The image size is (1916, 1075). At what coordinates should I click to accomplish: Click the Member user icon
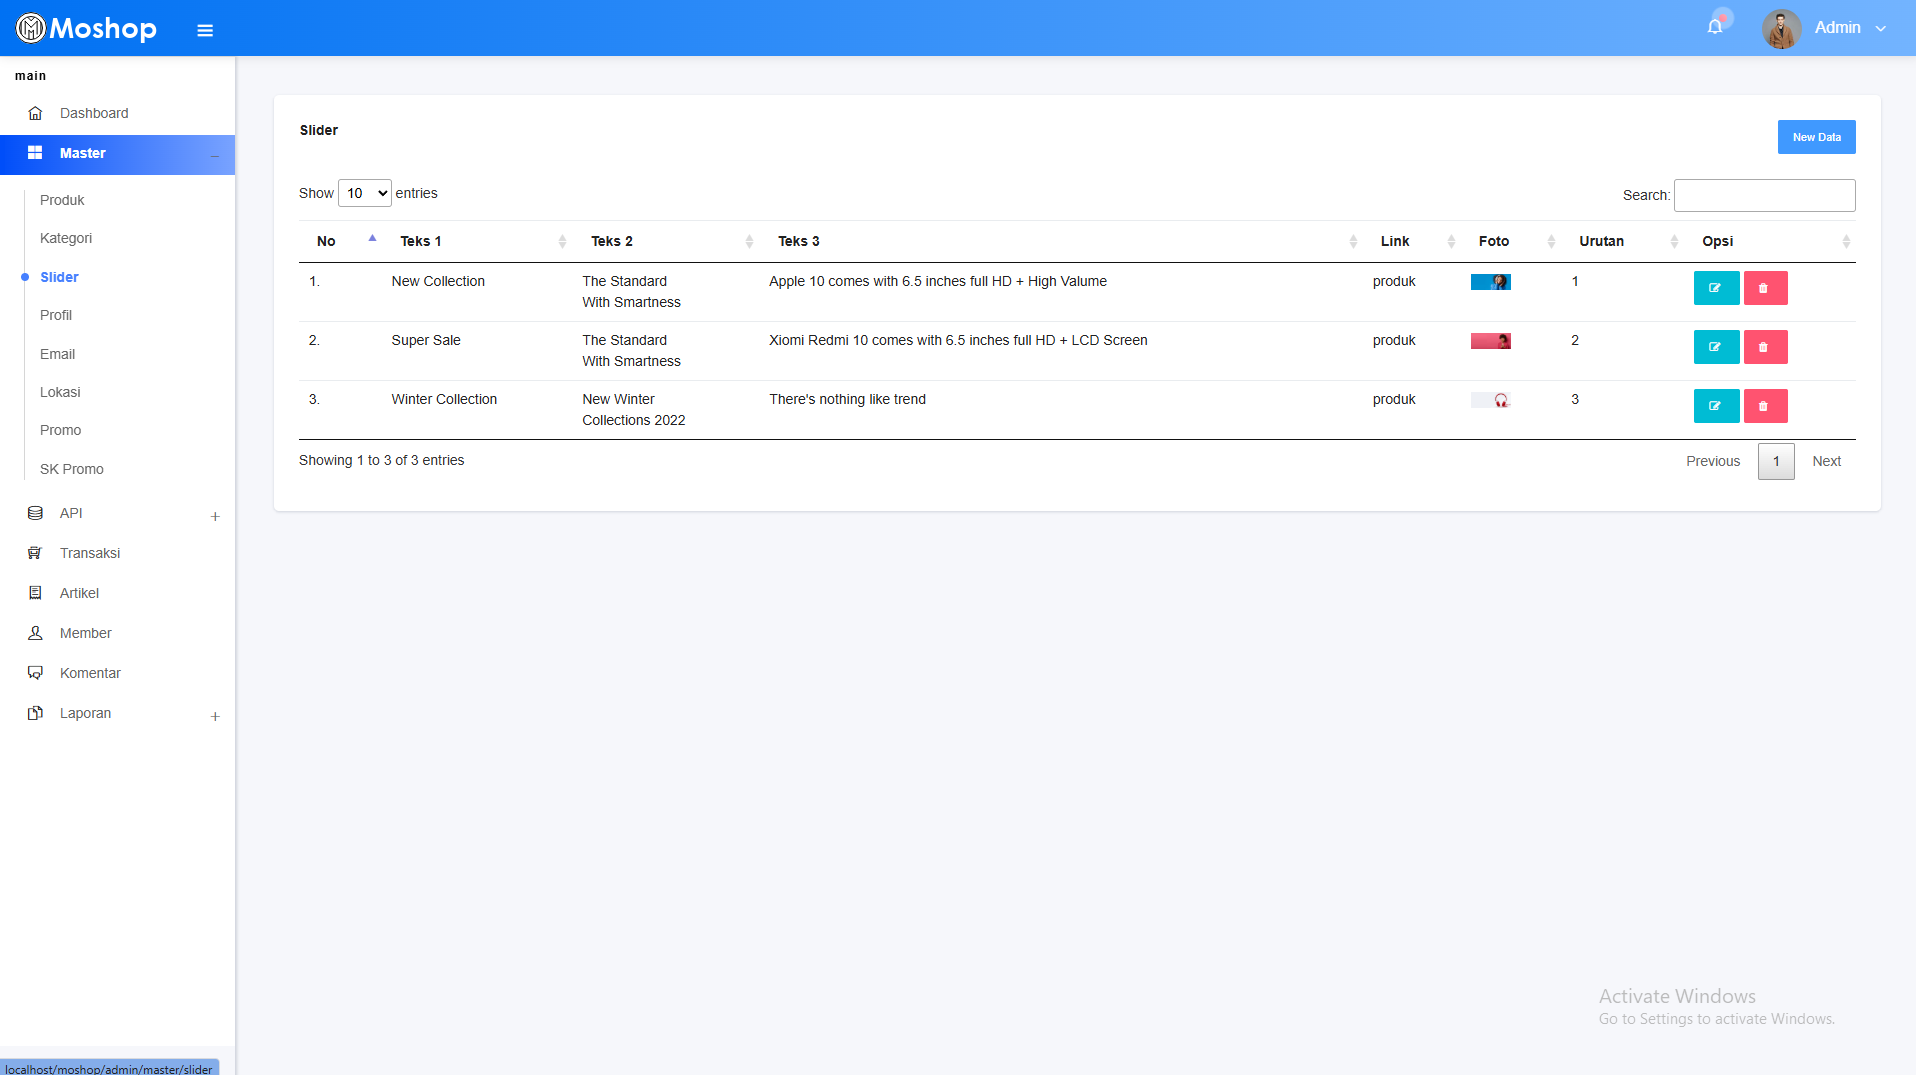tap(35, 633)
